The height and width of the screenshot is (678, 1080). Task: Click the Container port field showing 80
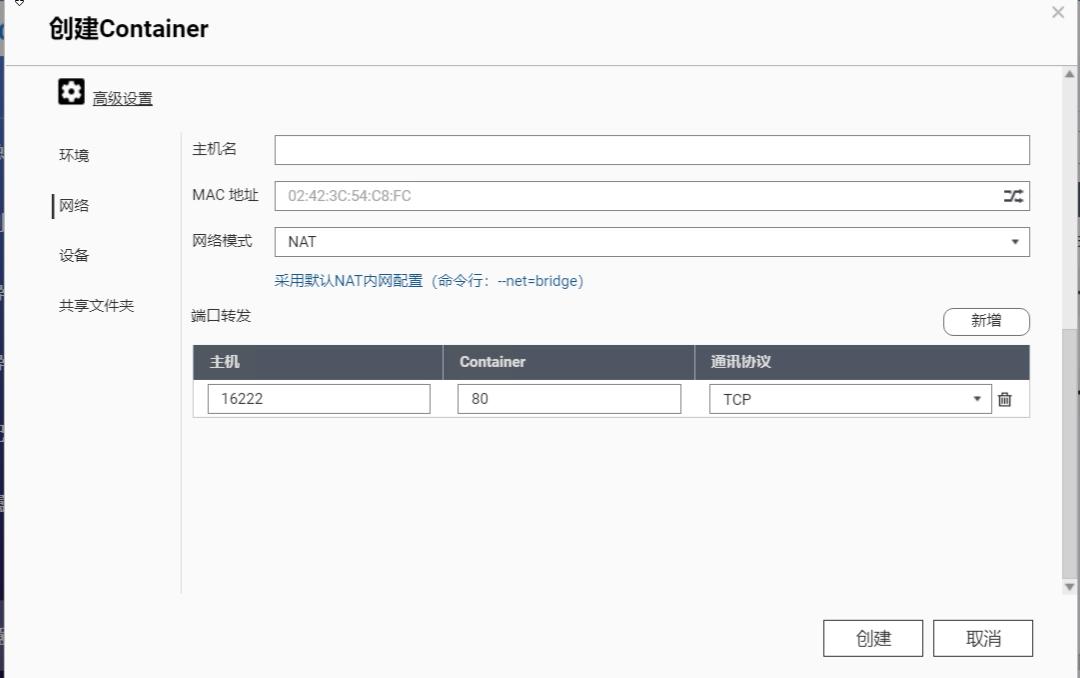click(569, 398)
